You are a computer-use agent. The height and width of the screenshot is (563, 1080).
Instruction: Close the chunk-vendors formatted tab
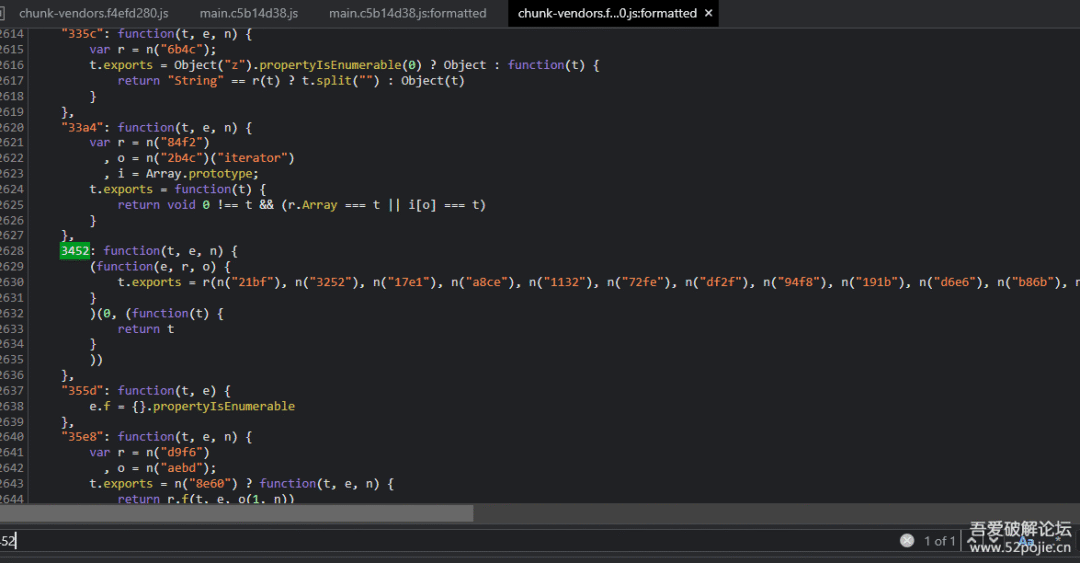(x=709, y=13)
